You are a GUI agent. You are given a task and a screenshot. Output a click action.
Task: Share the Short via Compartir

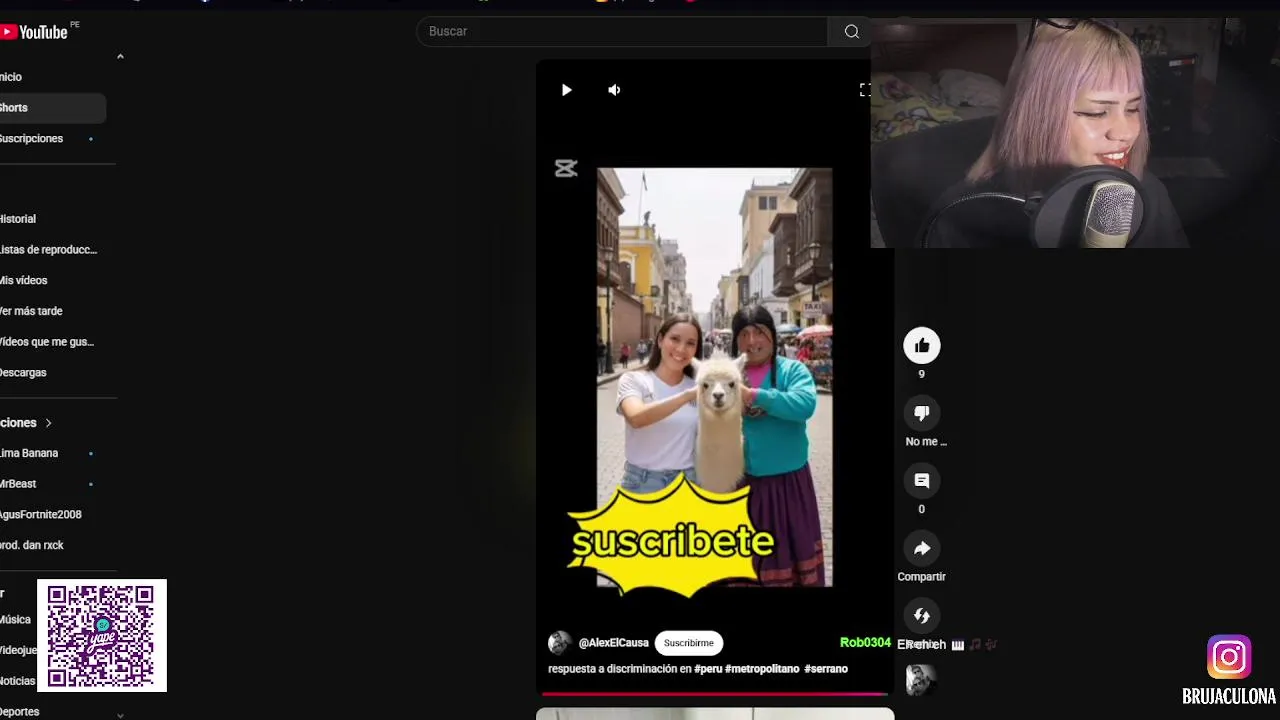922,548
